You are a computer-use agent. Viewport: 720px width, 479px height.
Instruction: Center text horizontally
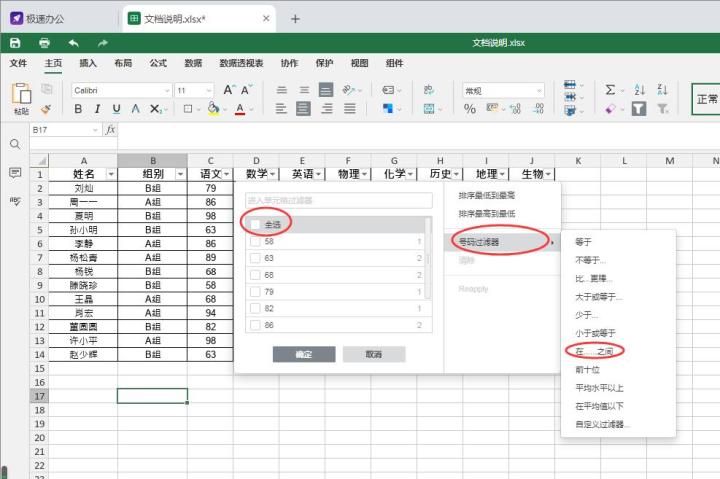tap(304, 108)
